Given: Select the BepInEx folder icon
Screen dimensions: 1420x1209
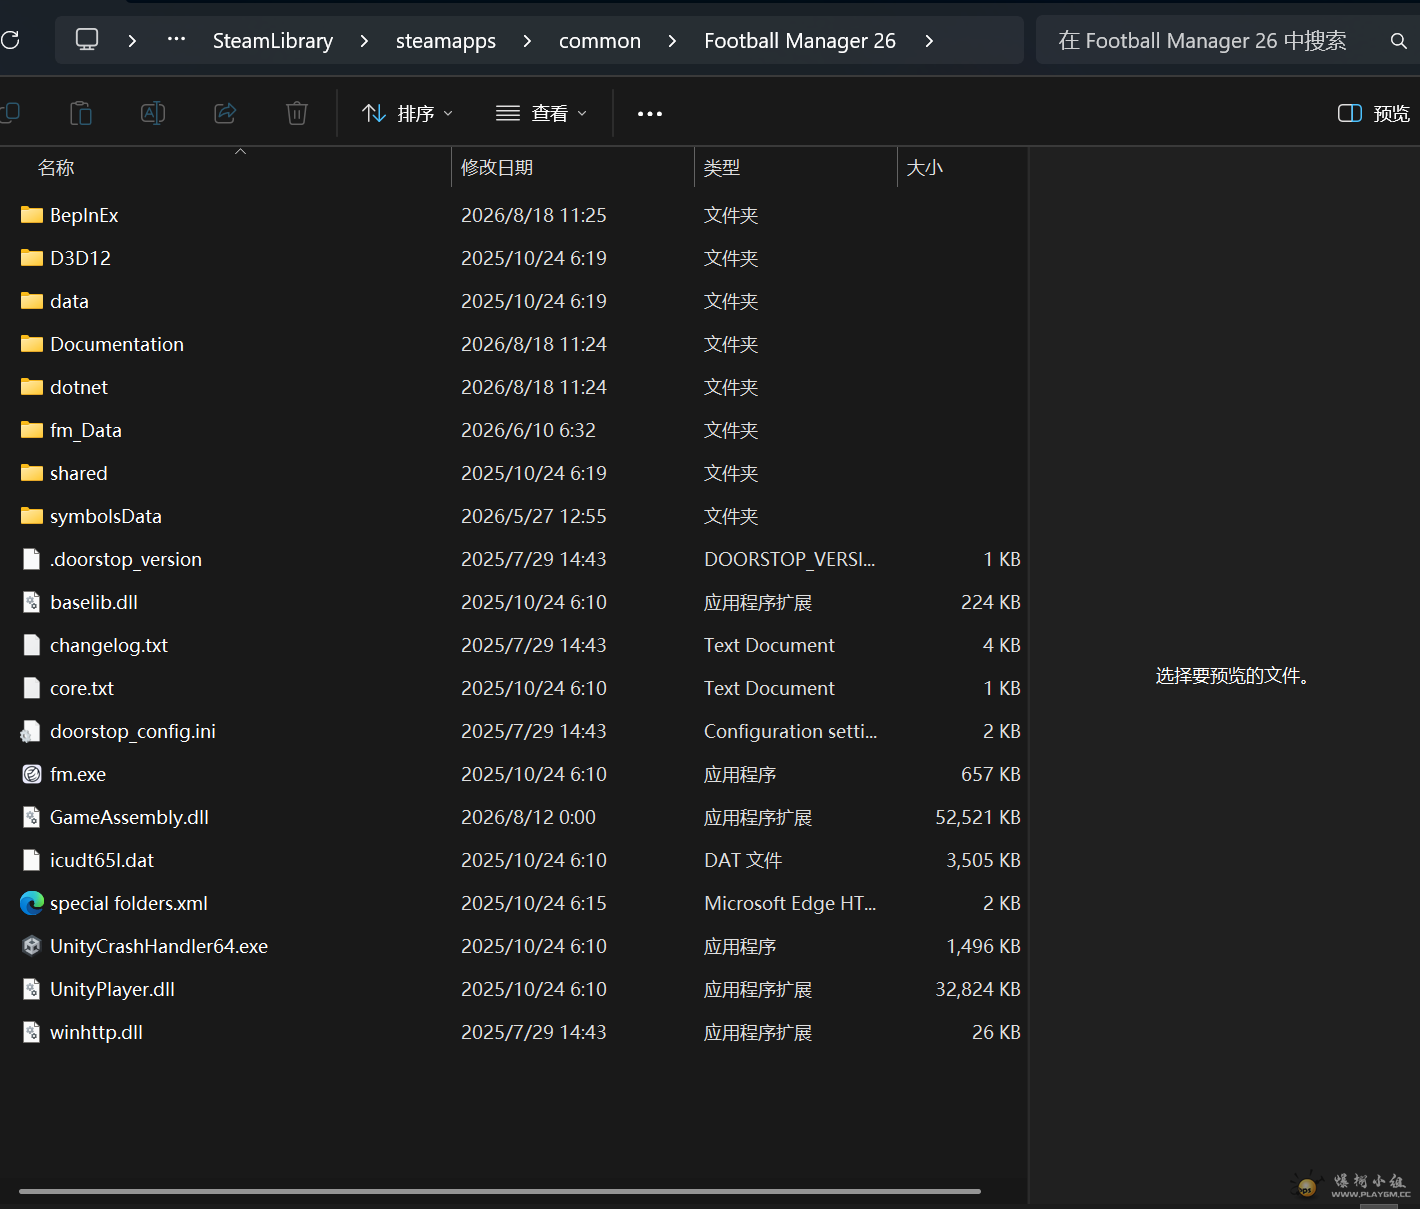Looking at the screenshot, I should [x=32, y=215].
